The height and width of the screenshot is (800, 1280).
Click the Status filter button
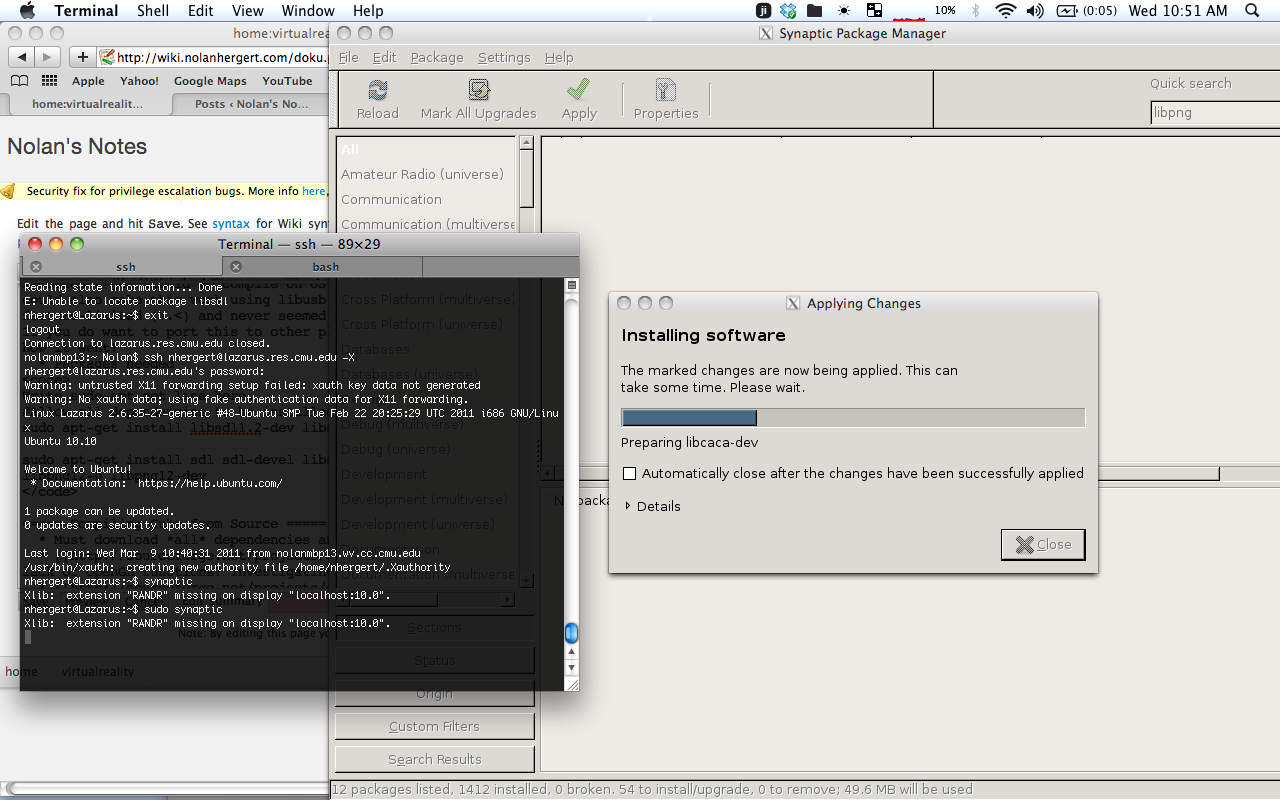434,660
